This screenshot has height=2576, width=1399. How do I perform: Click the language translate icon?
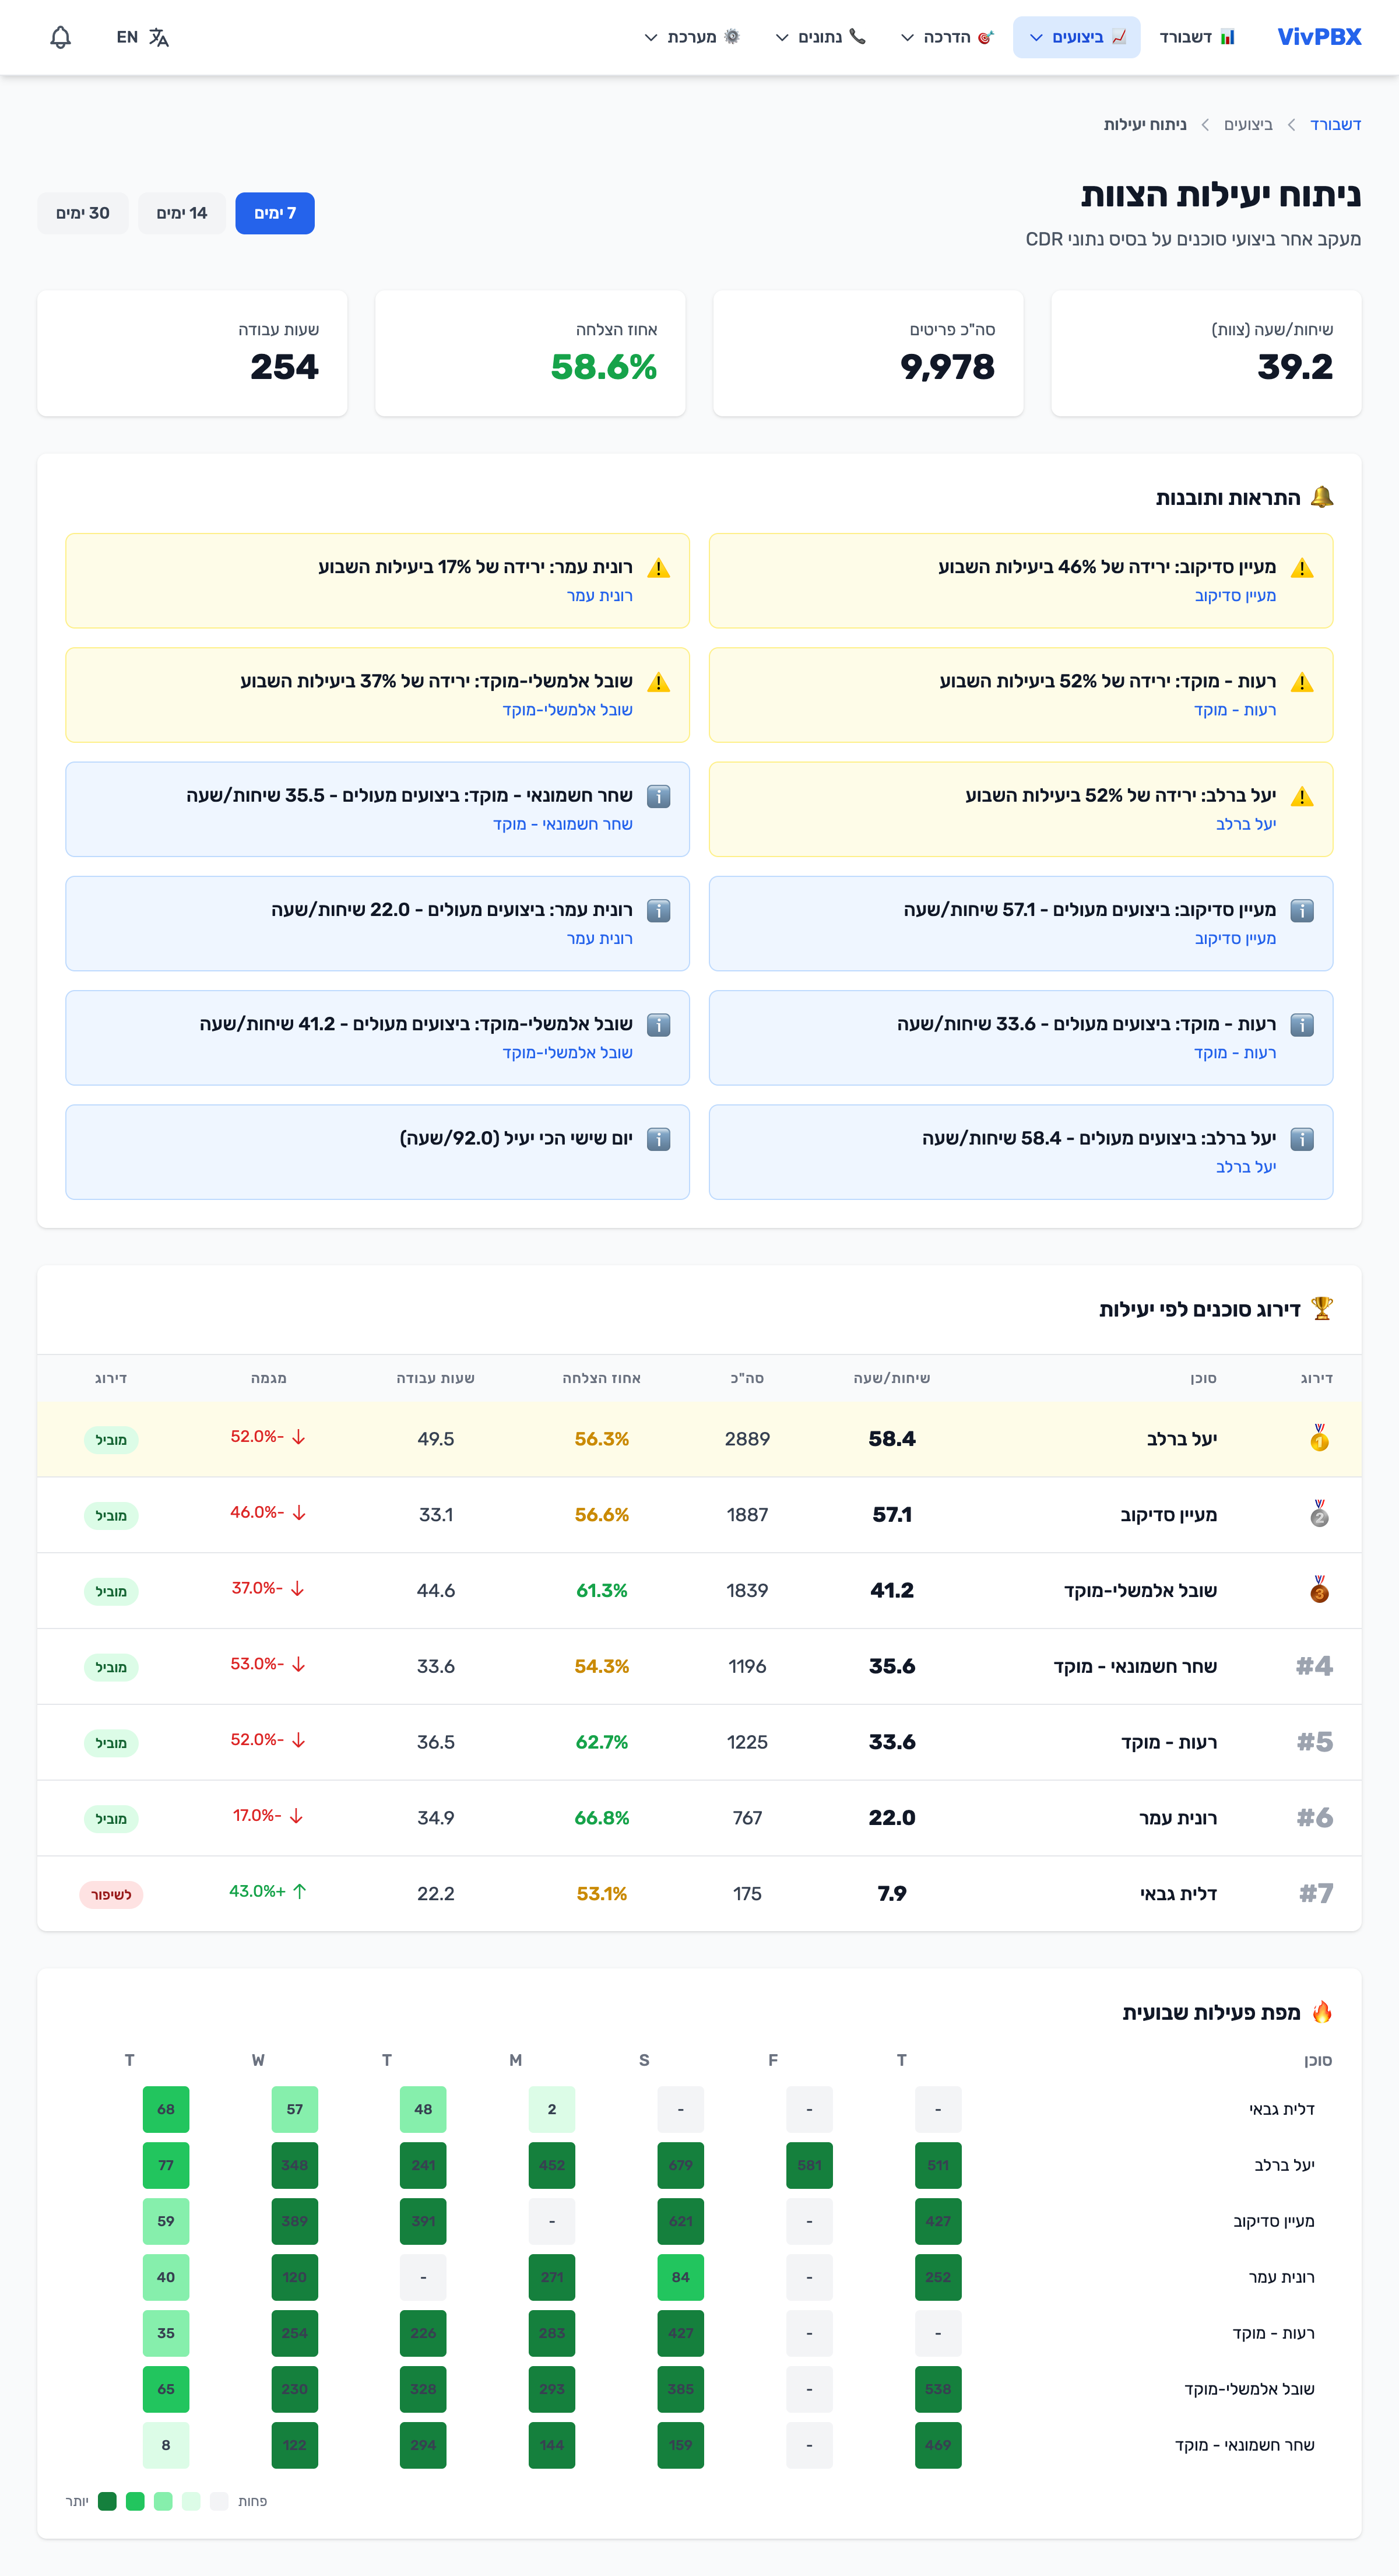(x=159, y=37)
